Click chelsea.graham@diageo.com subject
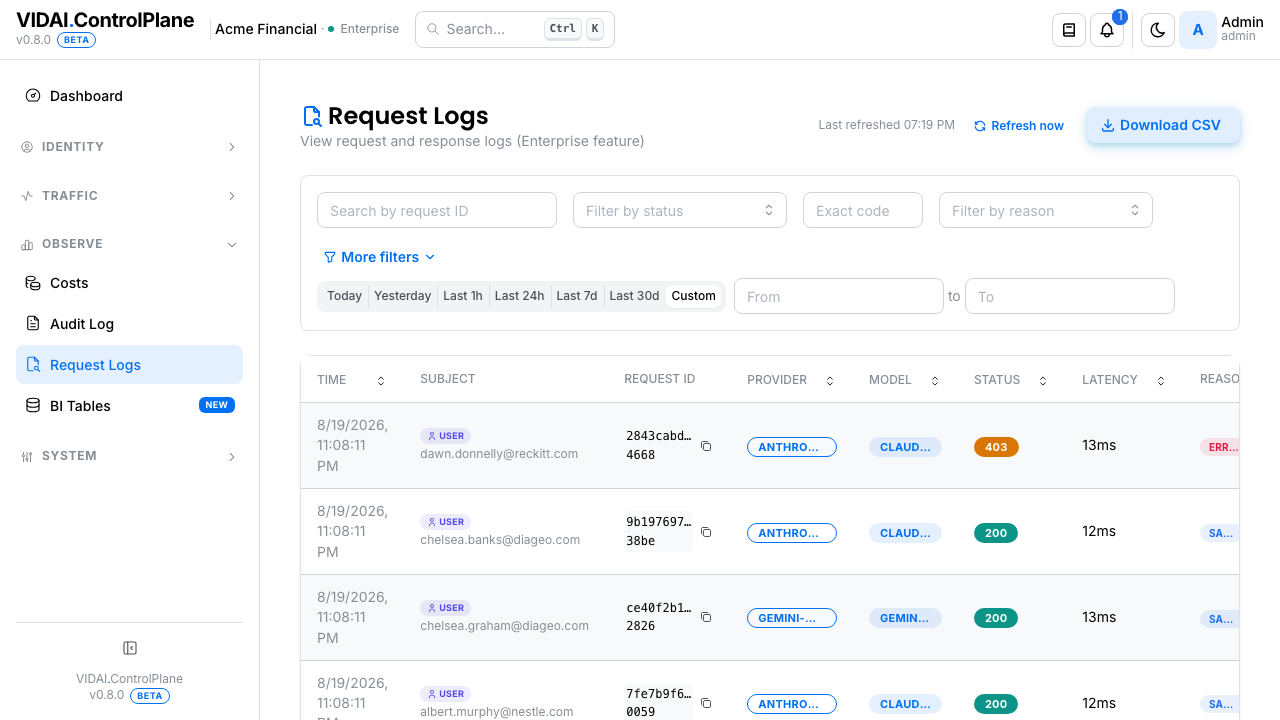The image size is (1280, 720). (504, 625)
